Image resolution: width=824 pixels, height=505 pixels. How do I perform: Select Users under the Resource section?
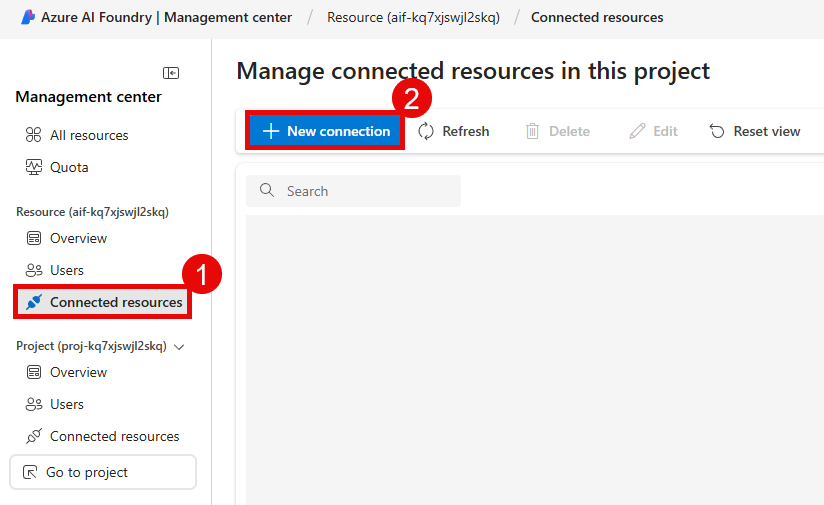click(67, 270)
